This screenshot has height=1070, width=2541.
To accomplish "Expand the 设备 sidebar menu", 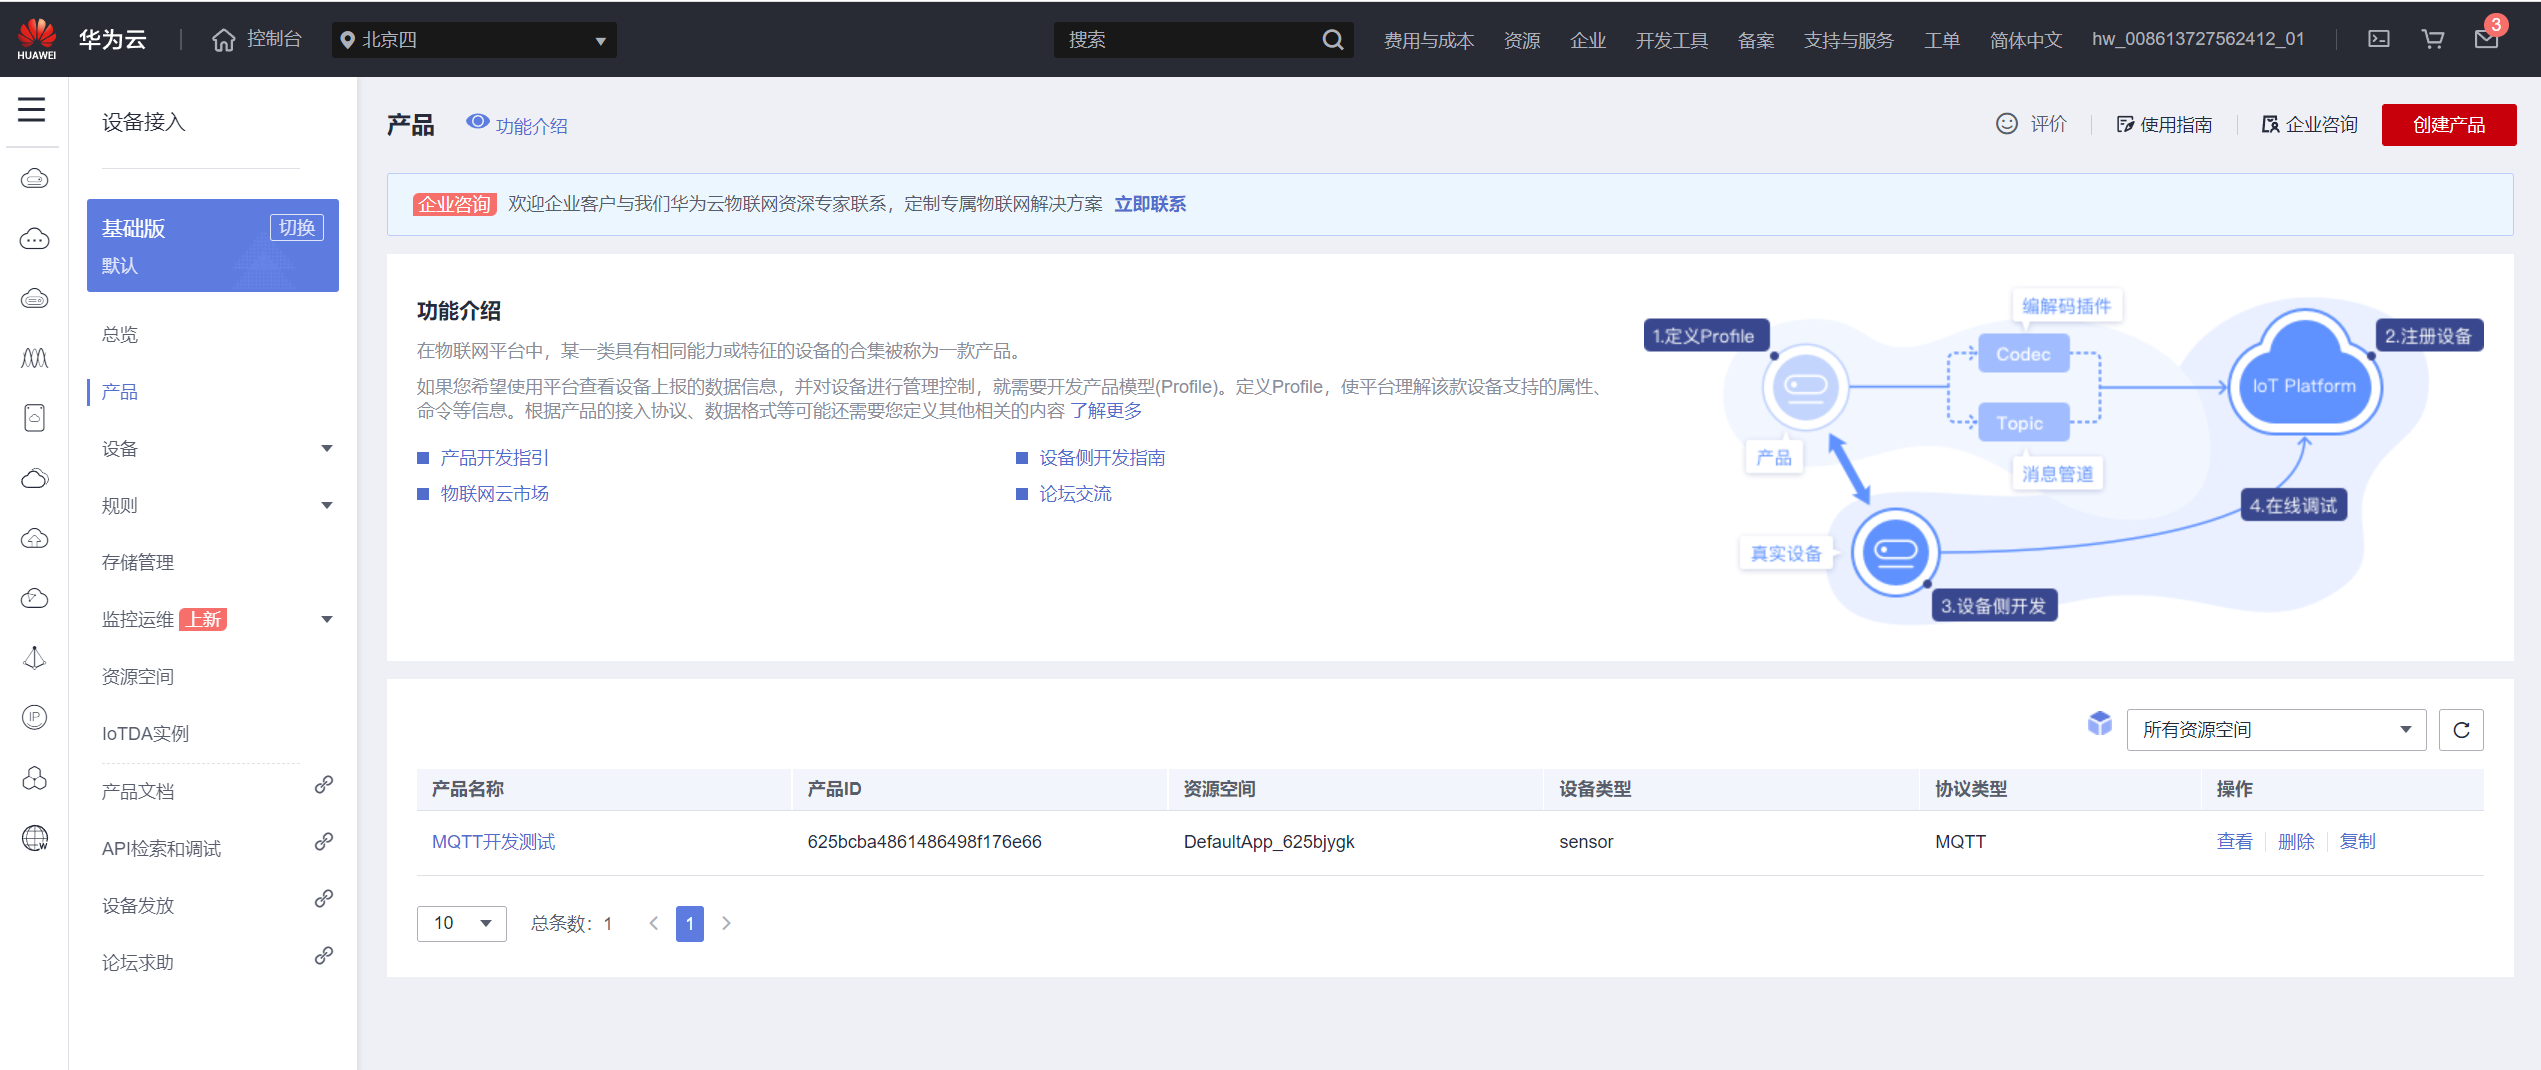I will (x=326, y=449).
